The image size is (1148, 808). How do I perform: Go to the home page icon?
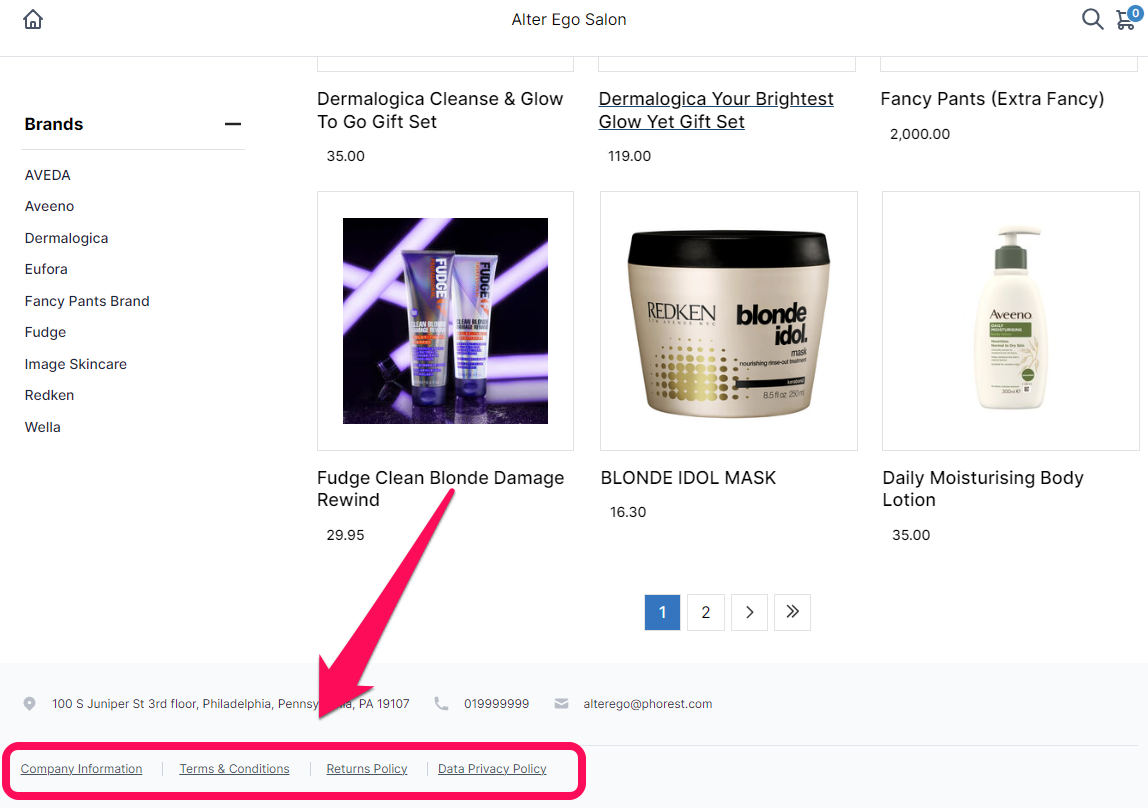pos(33,19)
